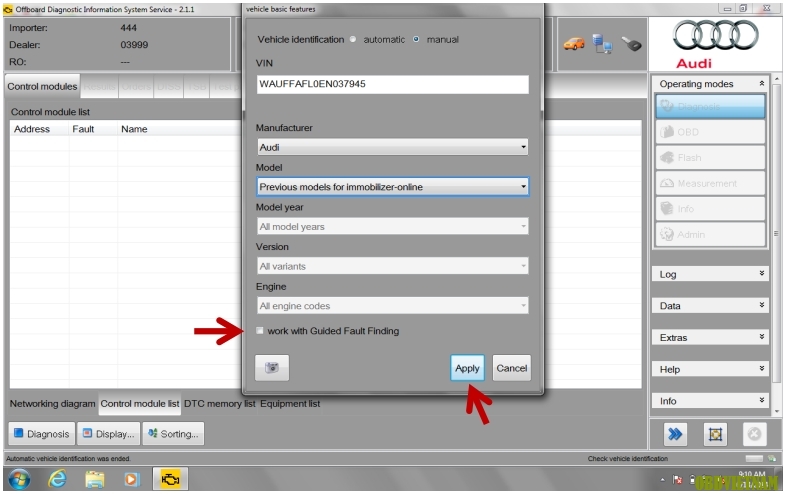Open the Networking diagram tab
The width and height of the screenshot is (785, 494).
pos(53,404)
